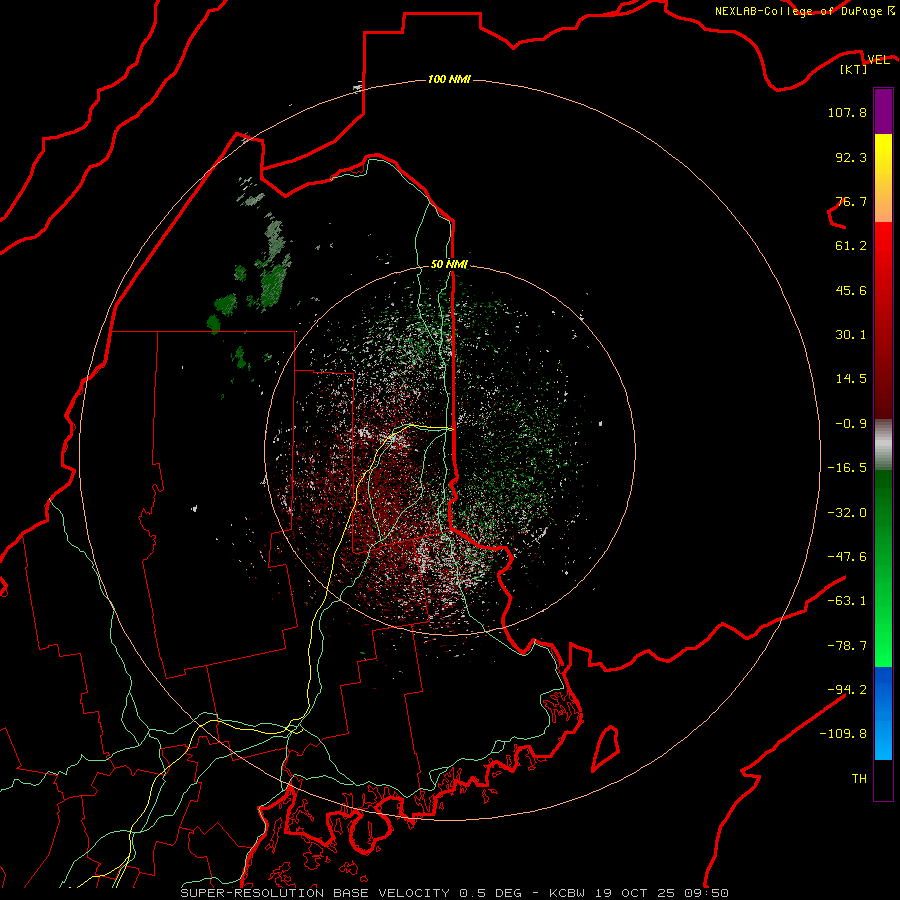
Task: Select the -16.5 scale value
Action: (x=847, y=468)
